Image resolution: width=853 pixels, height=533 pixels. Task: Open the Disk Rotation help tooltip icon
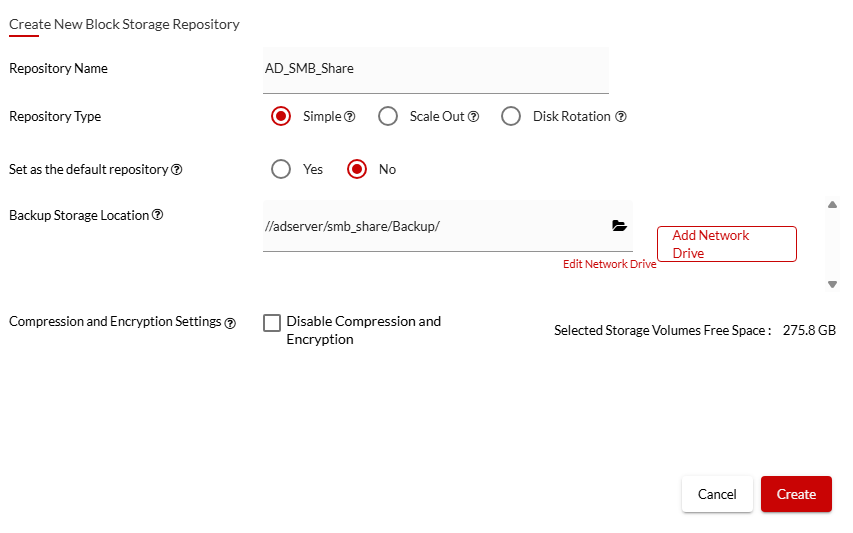(x=621, y=117)
